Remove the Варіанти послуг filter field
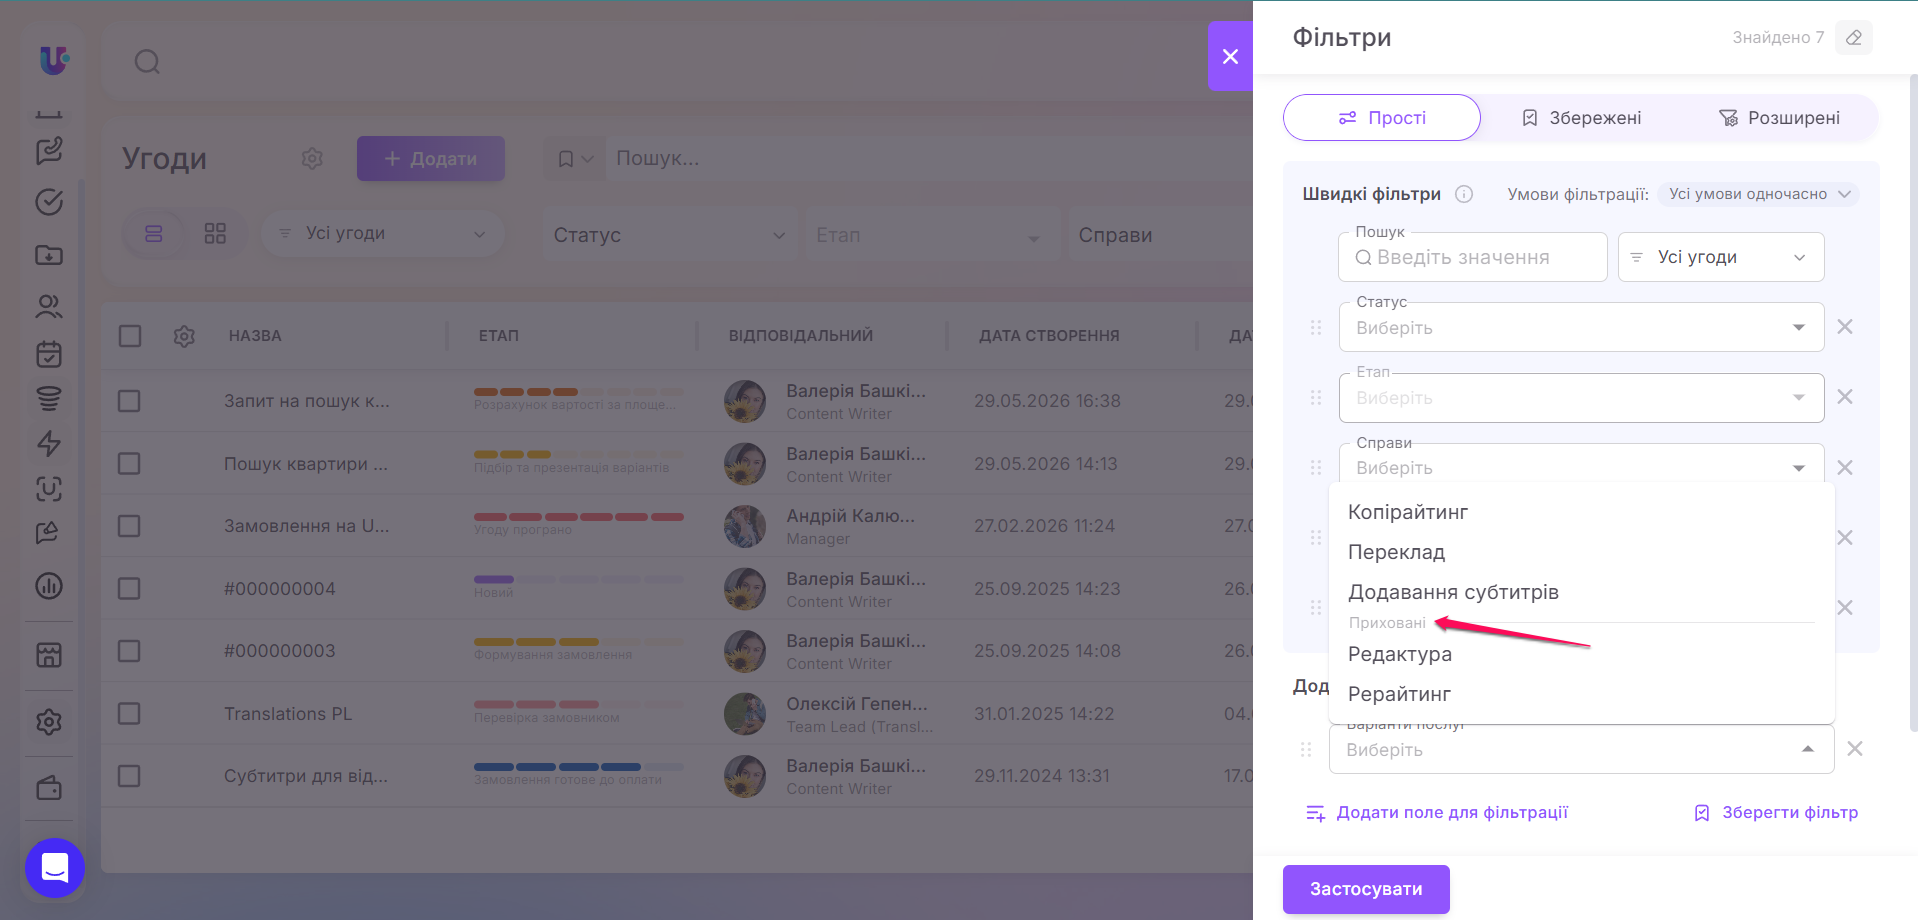The image size is (1918, 920). point(1855,749)
